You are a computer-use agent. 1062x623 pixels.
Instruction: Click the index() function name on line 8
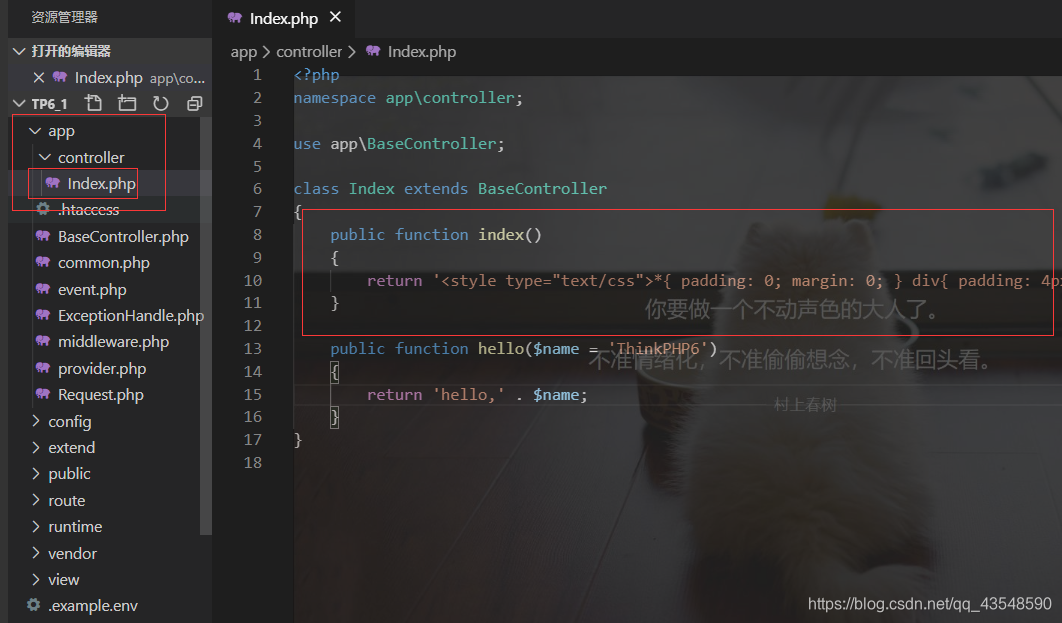point(501,235)
